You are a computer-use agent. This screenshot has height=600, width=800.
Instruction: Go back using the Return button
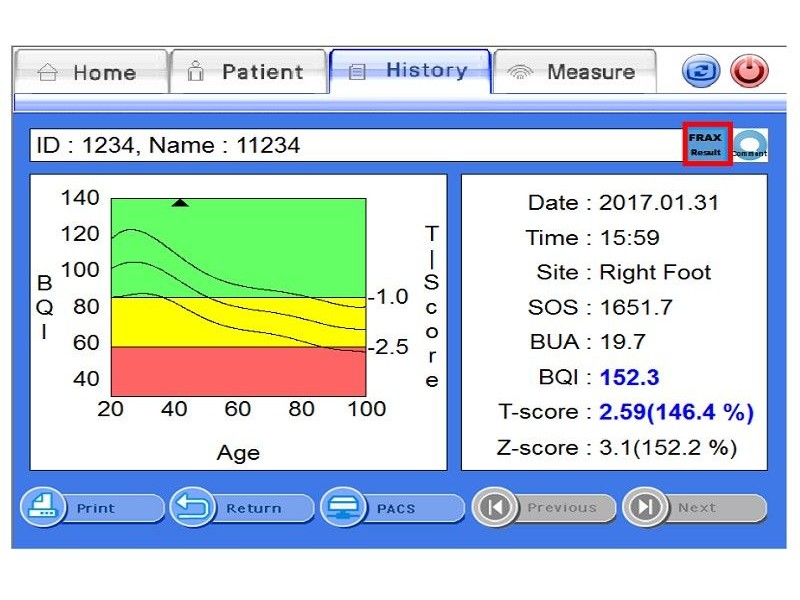coord(239,508)
